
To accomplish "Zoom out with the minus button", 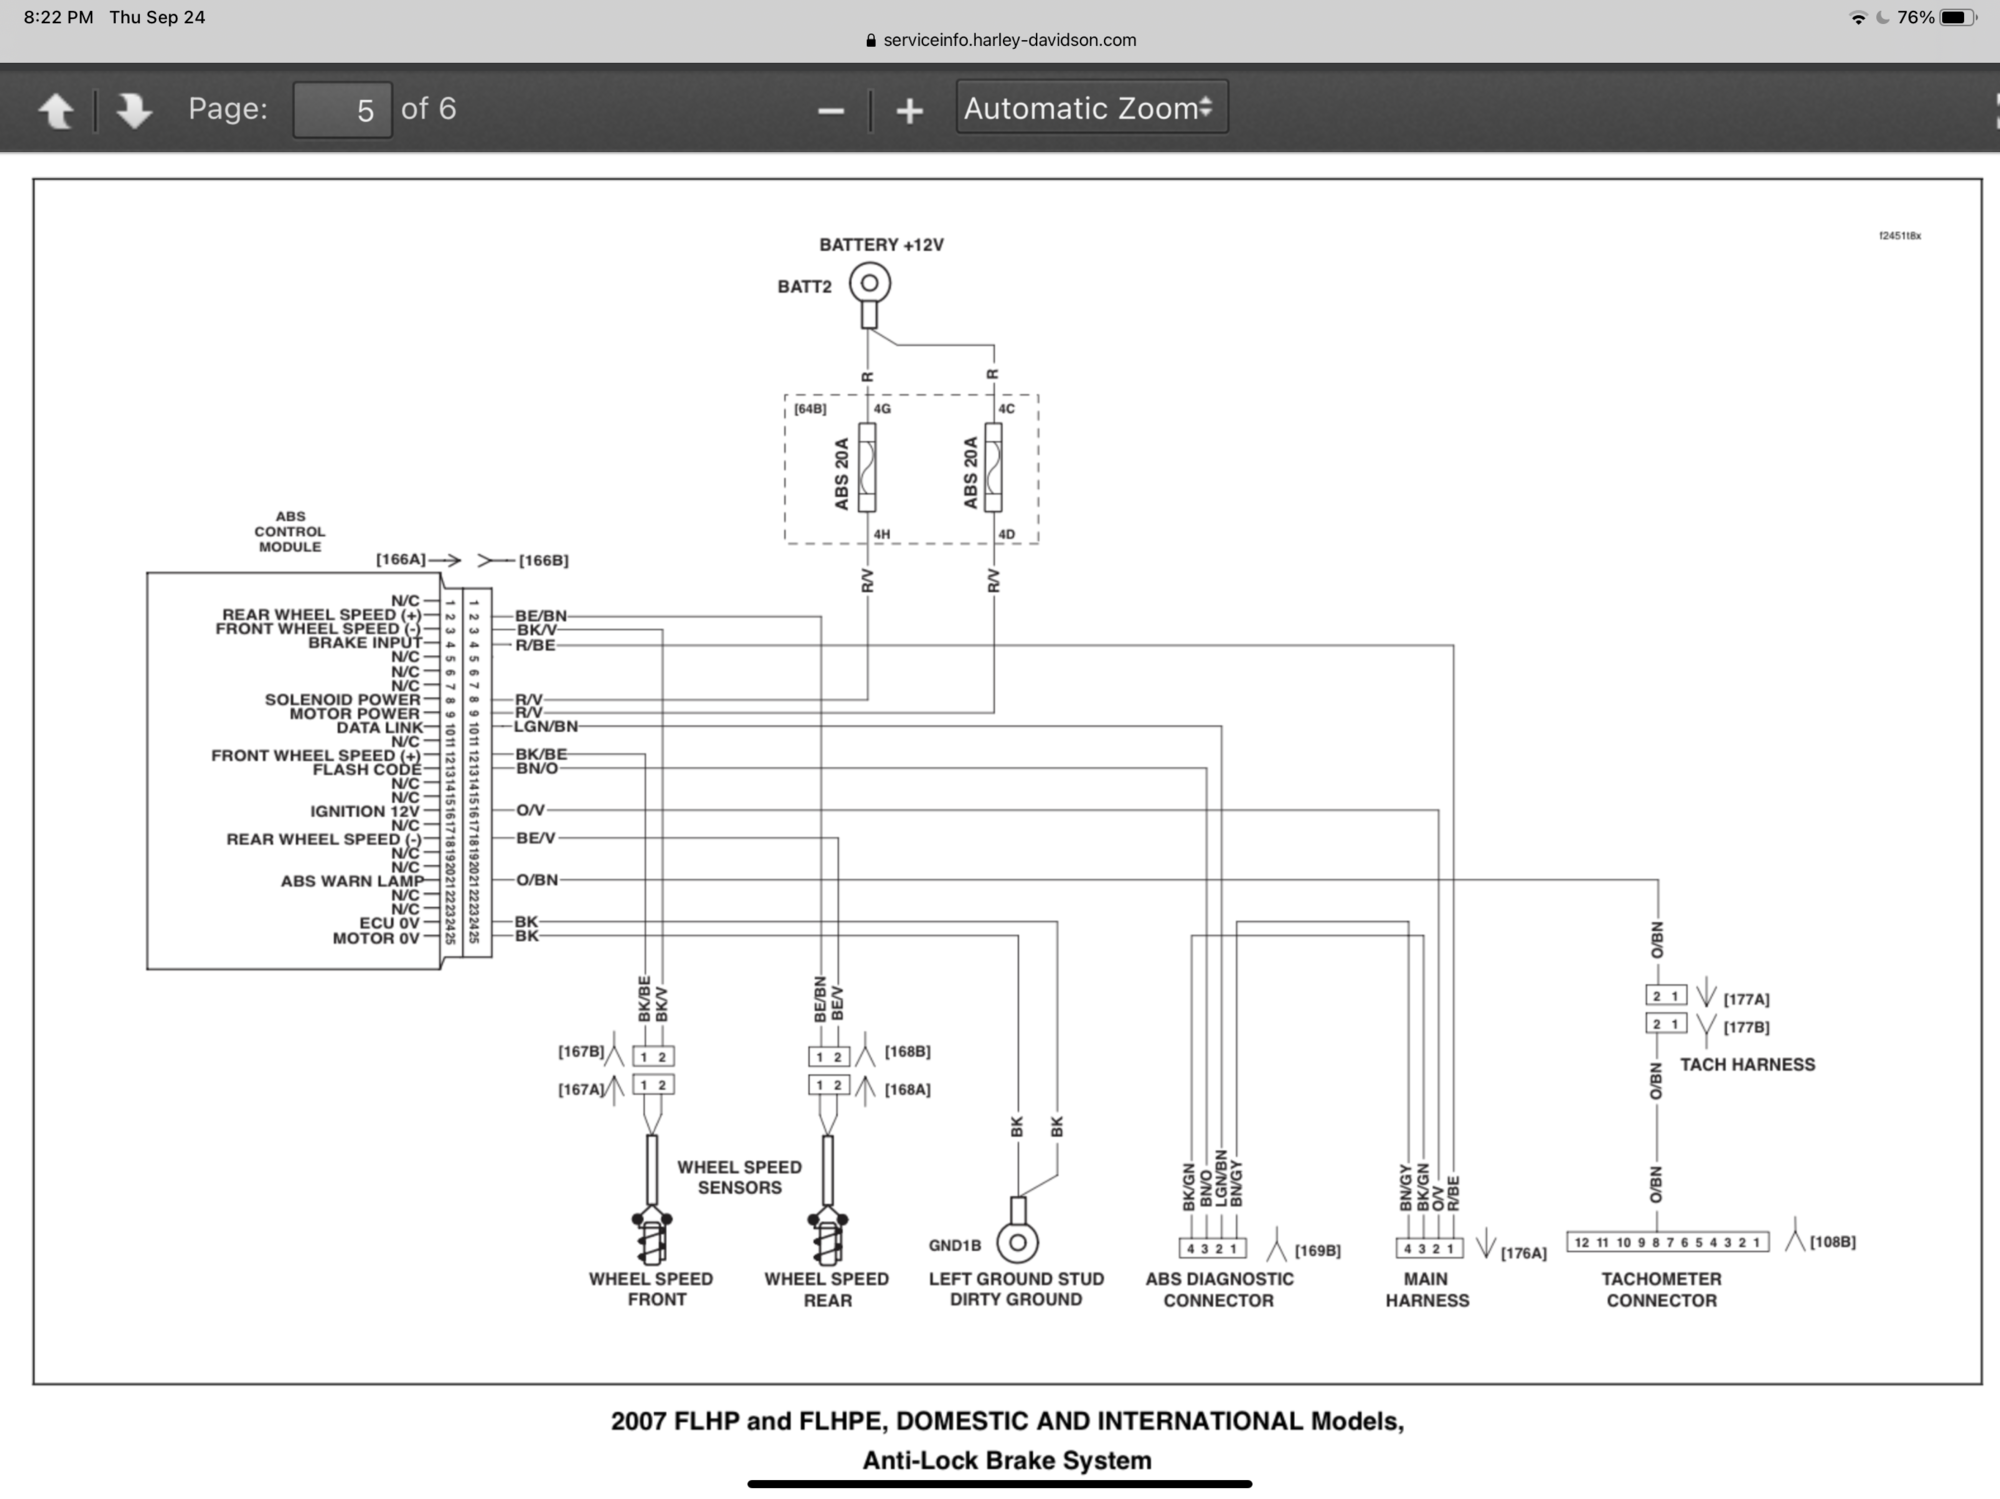I will point(830,110).
